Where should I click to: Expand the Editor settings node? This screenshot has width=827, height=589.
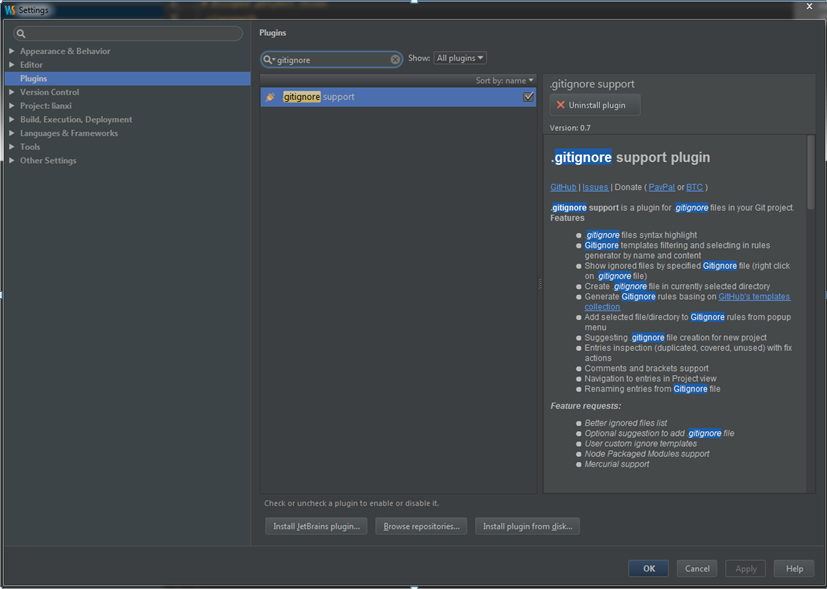click(12, 65)
